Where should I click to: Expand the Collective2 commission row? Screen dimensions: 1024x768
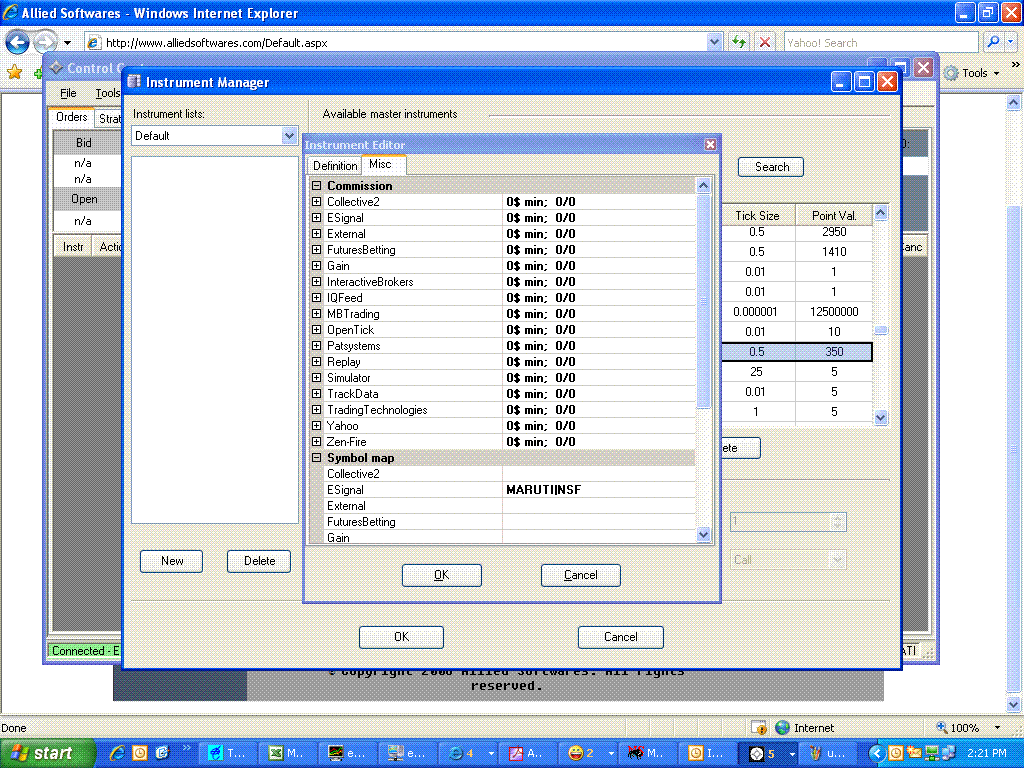317,202
